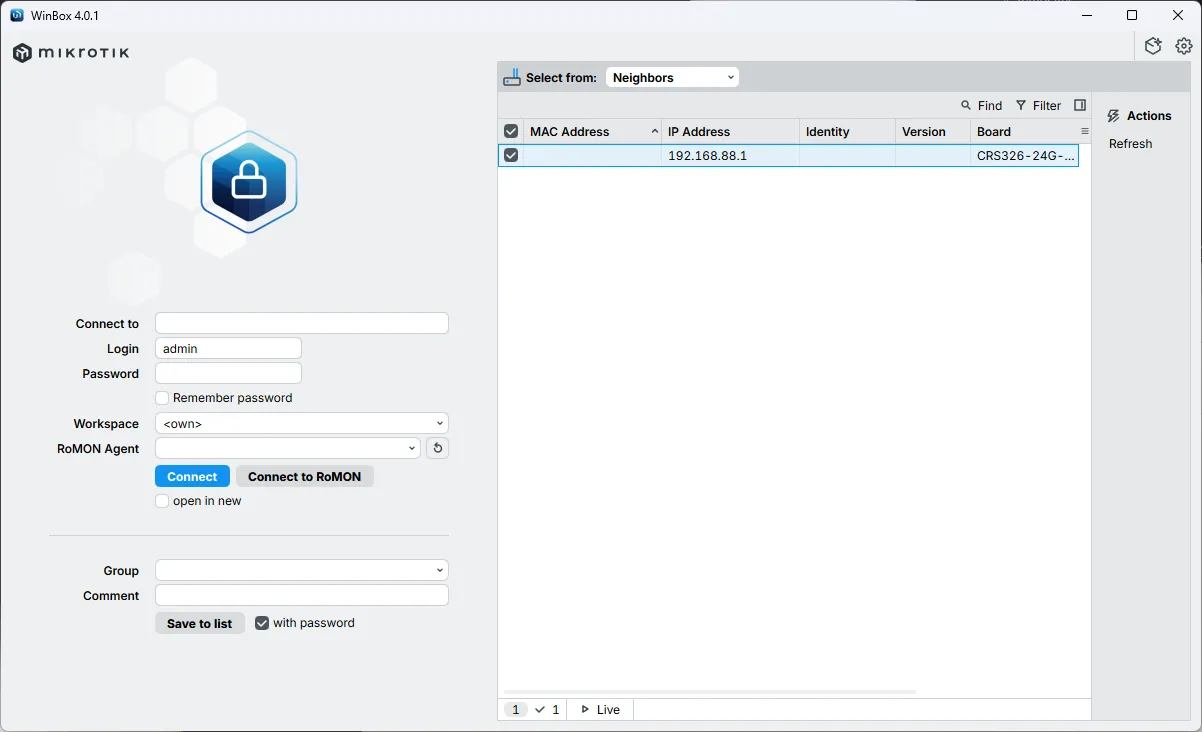Viewport: 1202px width, 732px height.
Task: Open the column list menu icon
Action: click(x=1084, y=132)
